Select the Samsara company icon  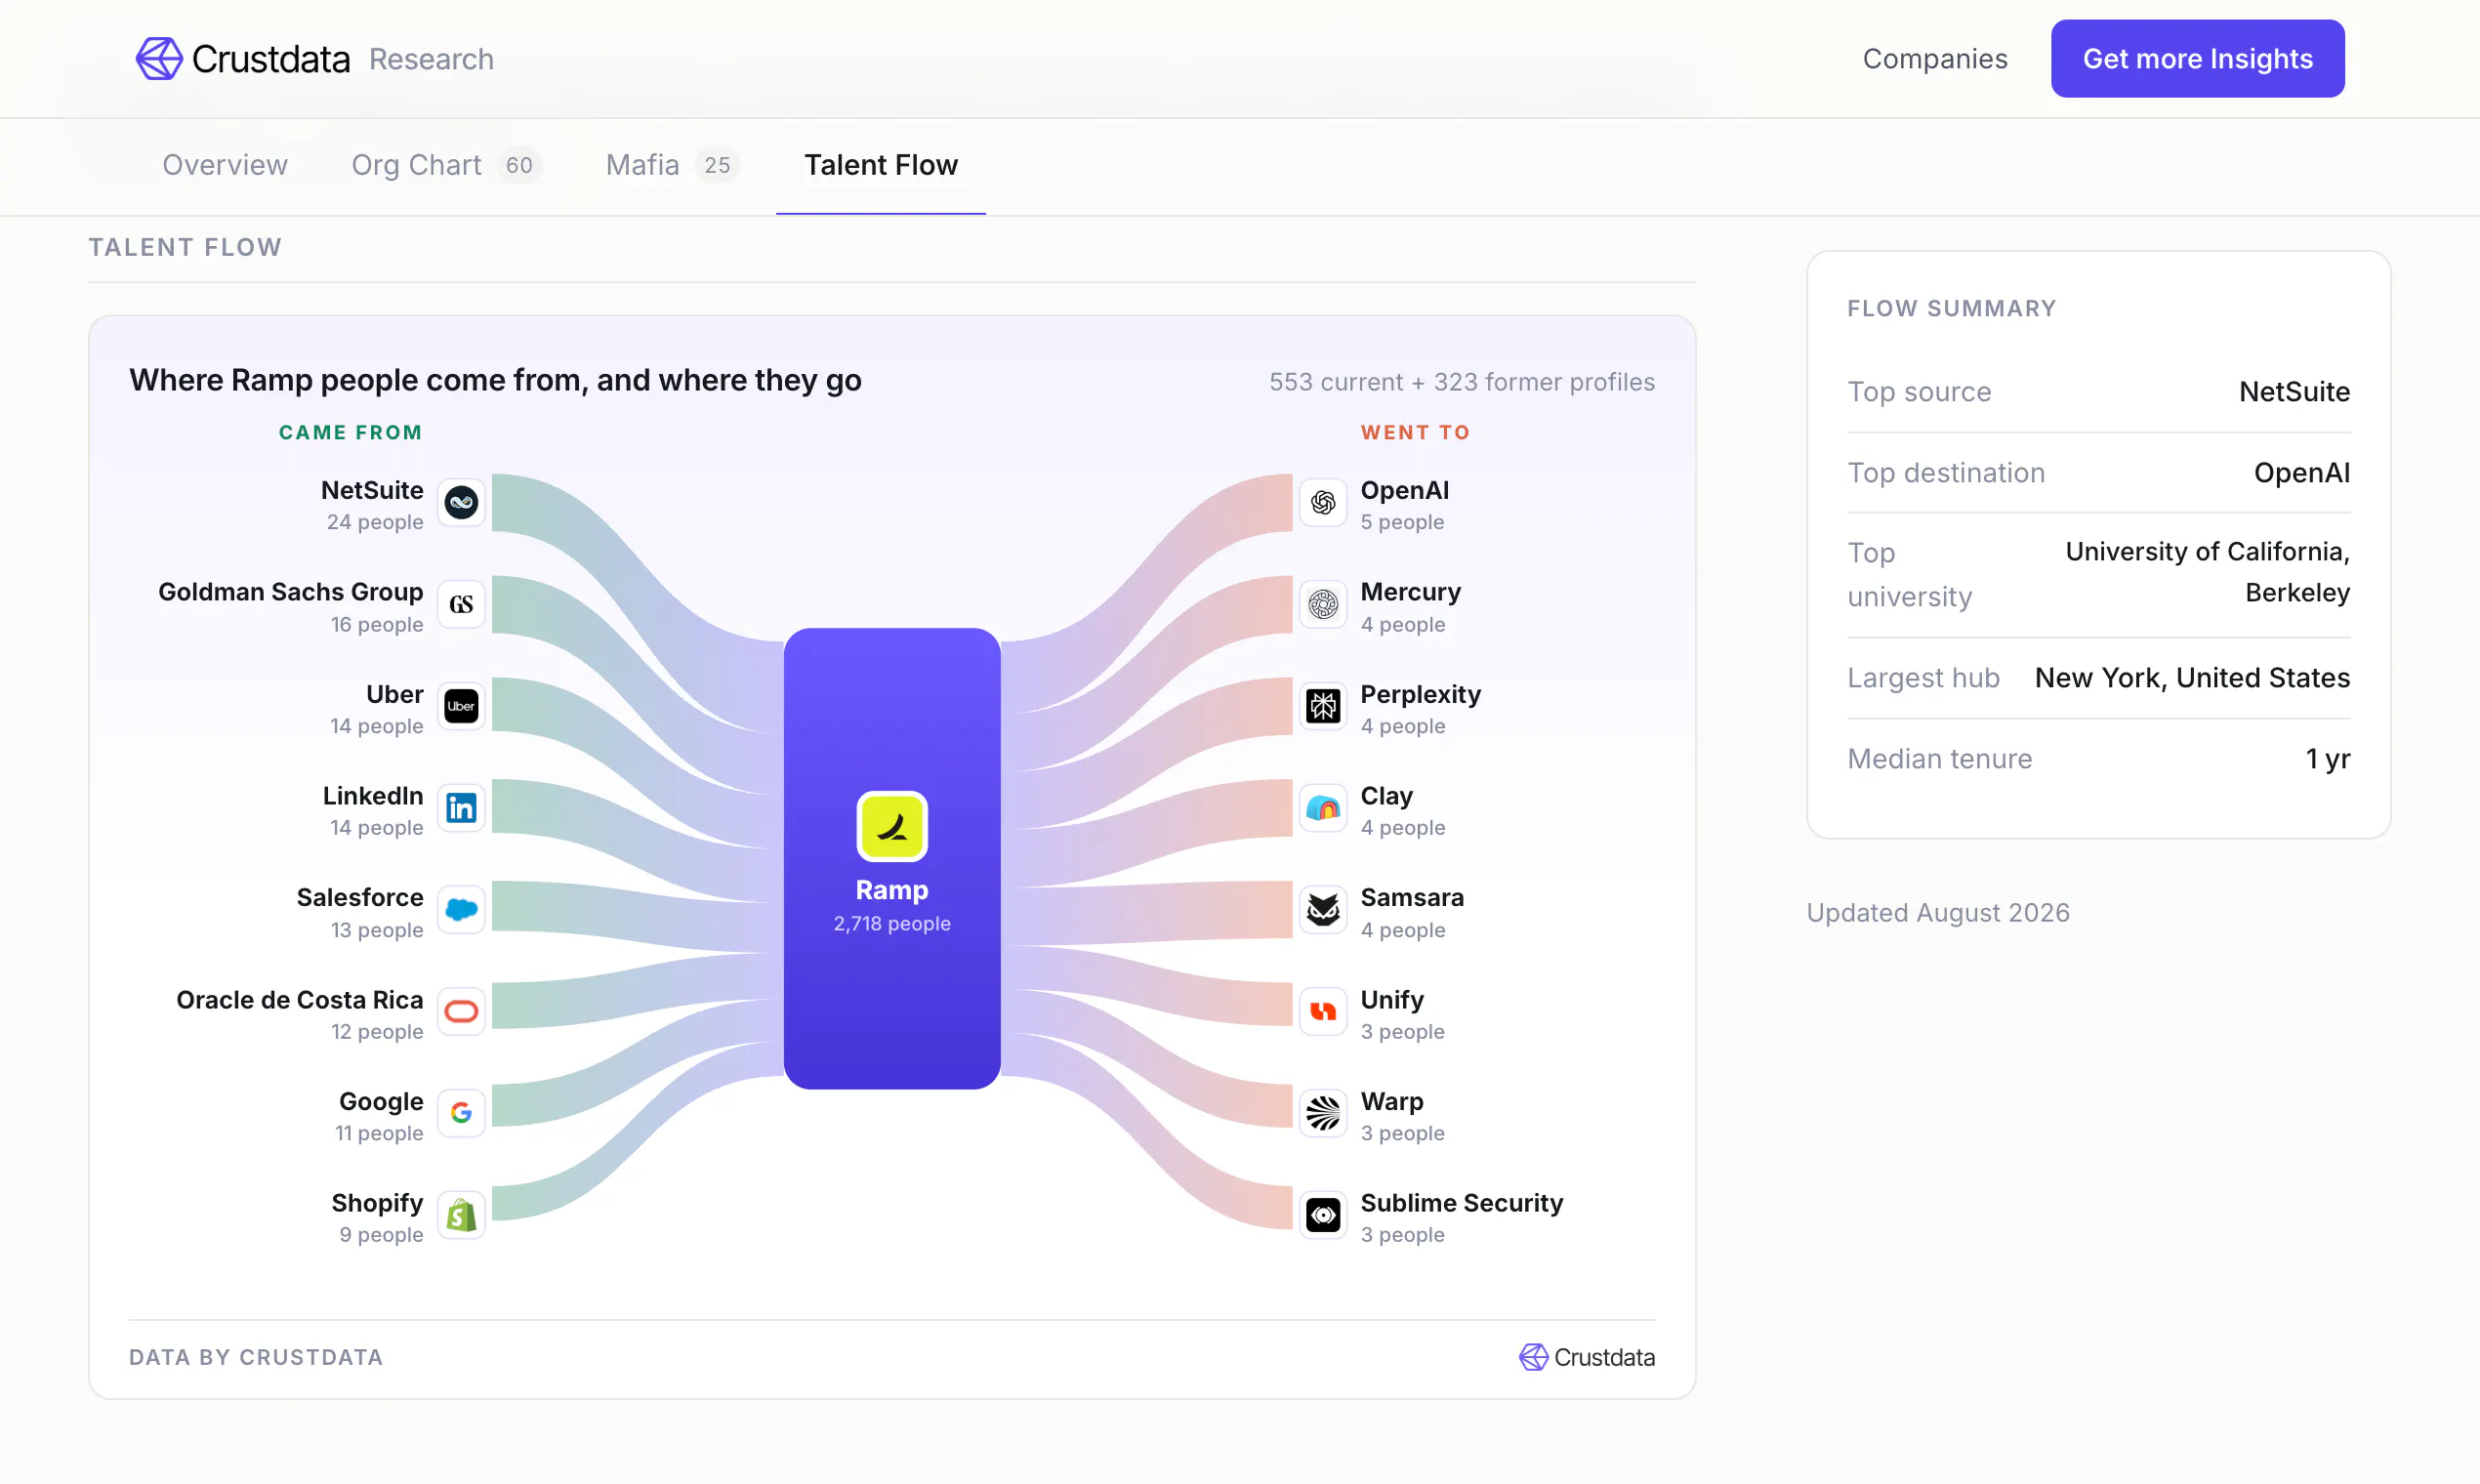(x=1323, y=910)
